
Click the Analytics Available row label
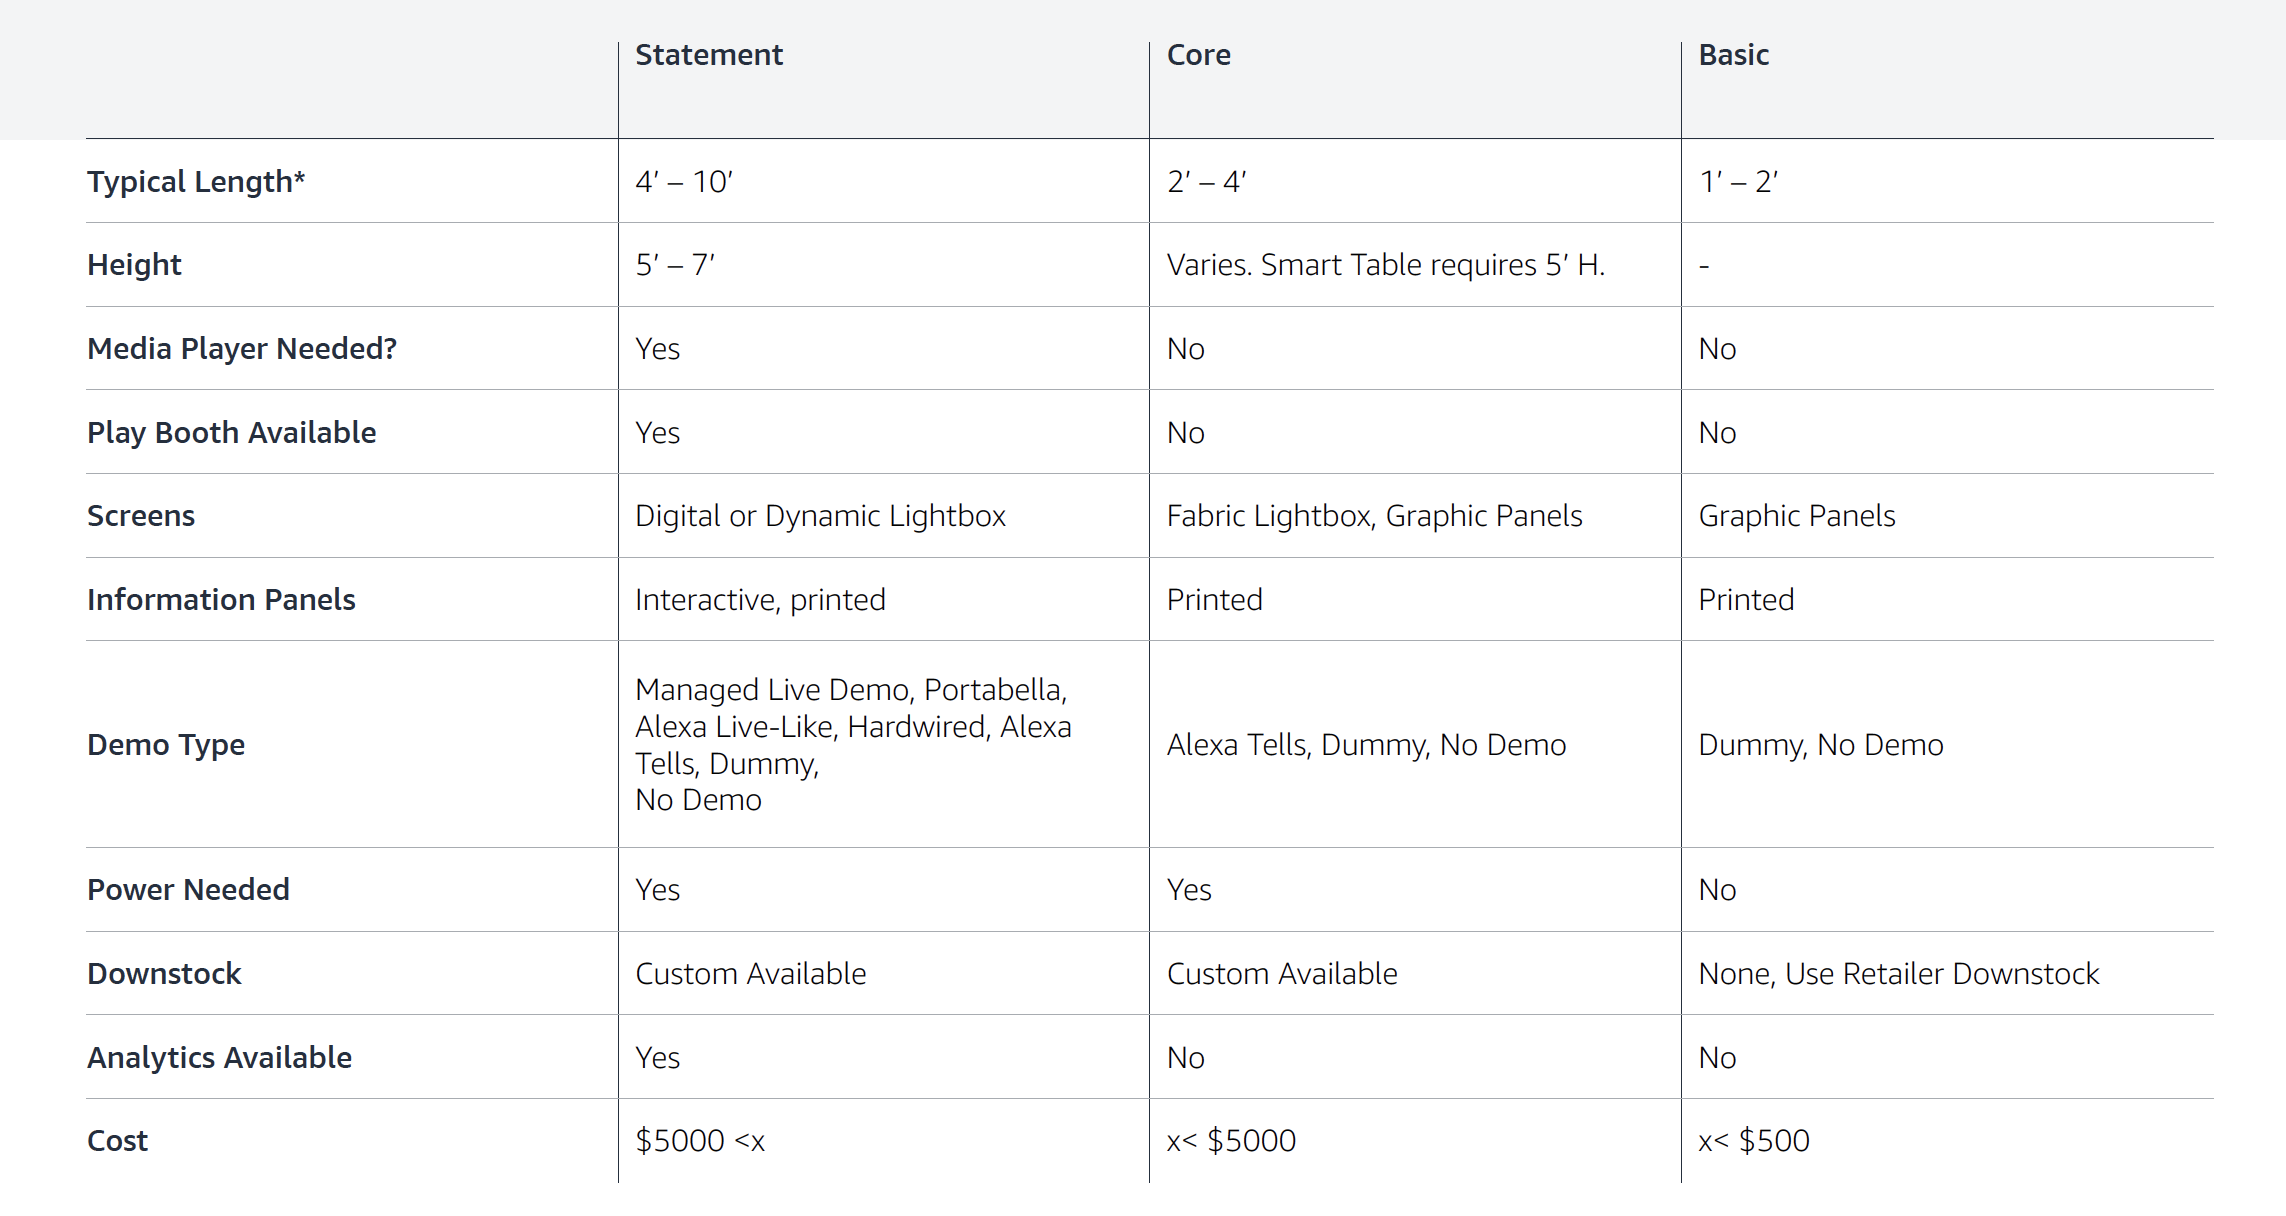[219, 1058]
